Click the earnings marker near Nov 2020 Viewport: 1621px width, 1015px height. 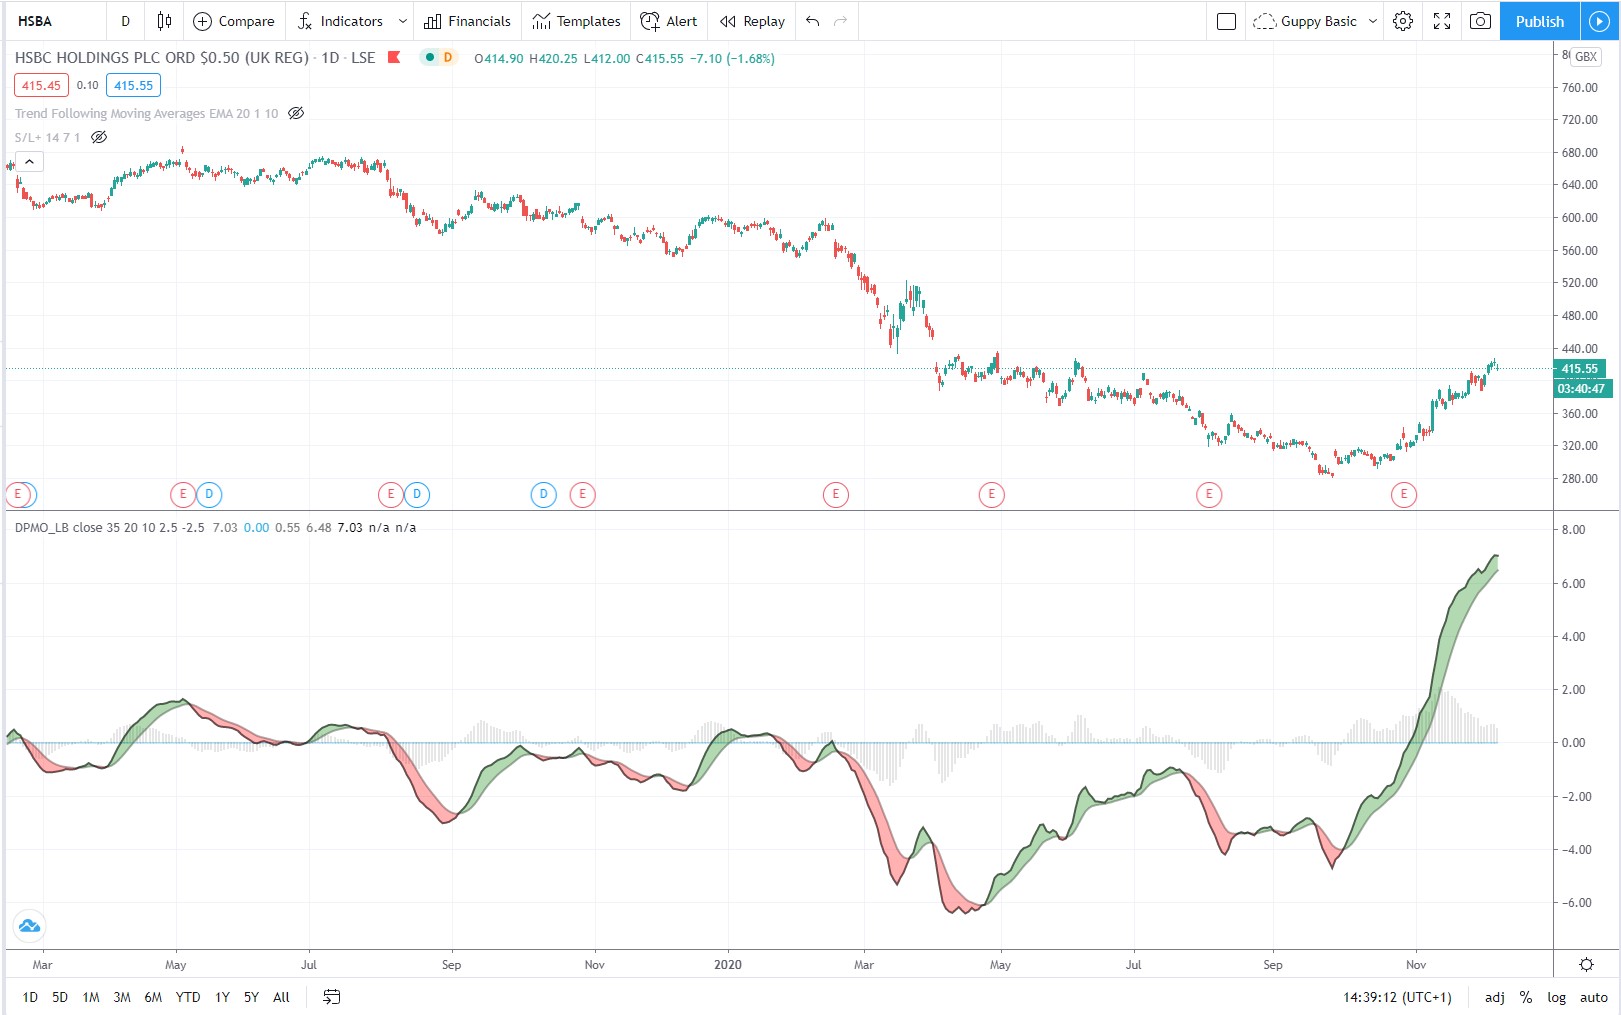1404,494
